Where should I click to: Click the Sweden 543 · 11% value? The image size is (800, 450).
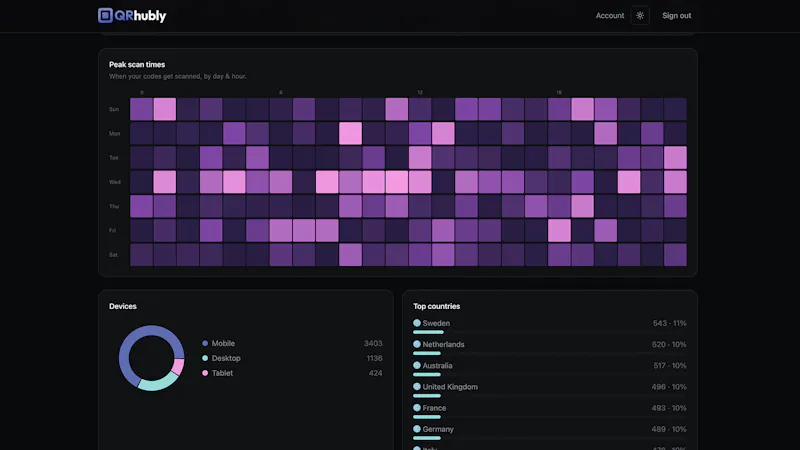(x=669, y=323)
